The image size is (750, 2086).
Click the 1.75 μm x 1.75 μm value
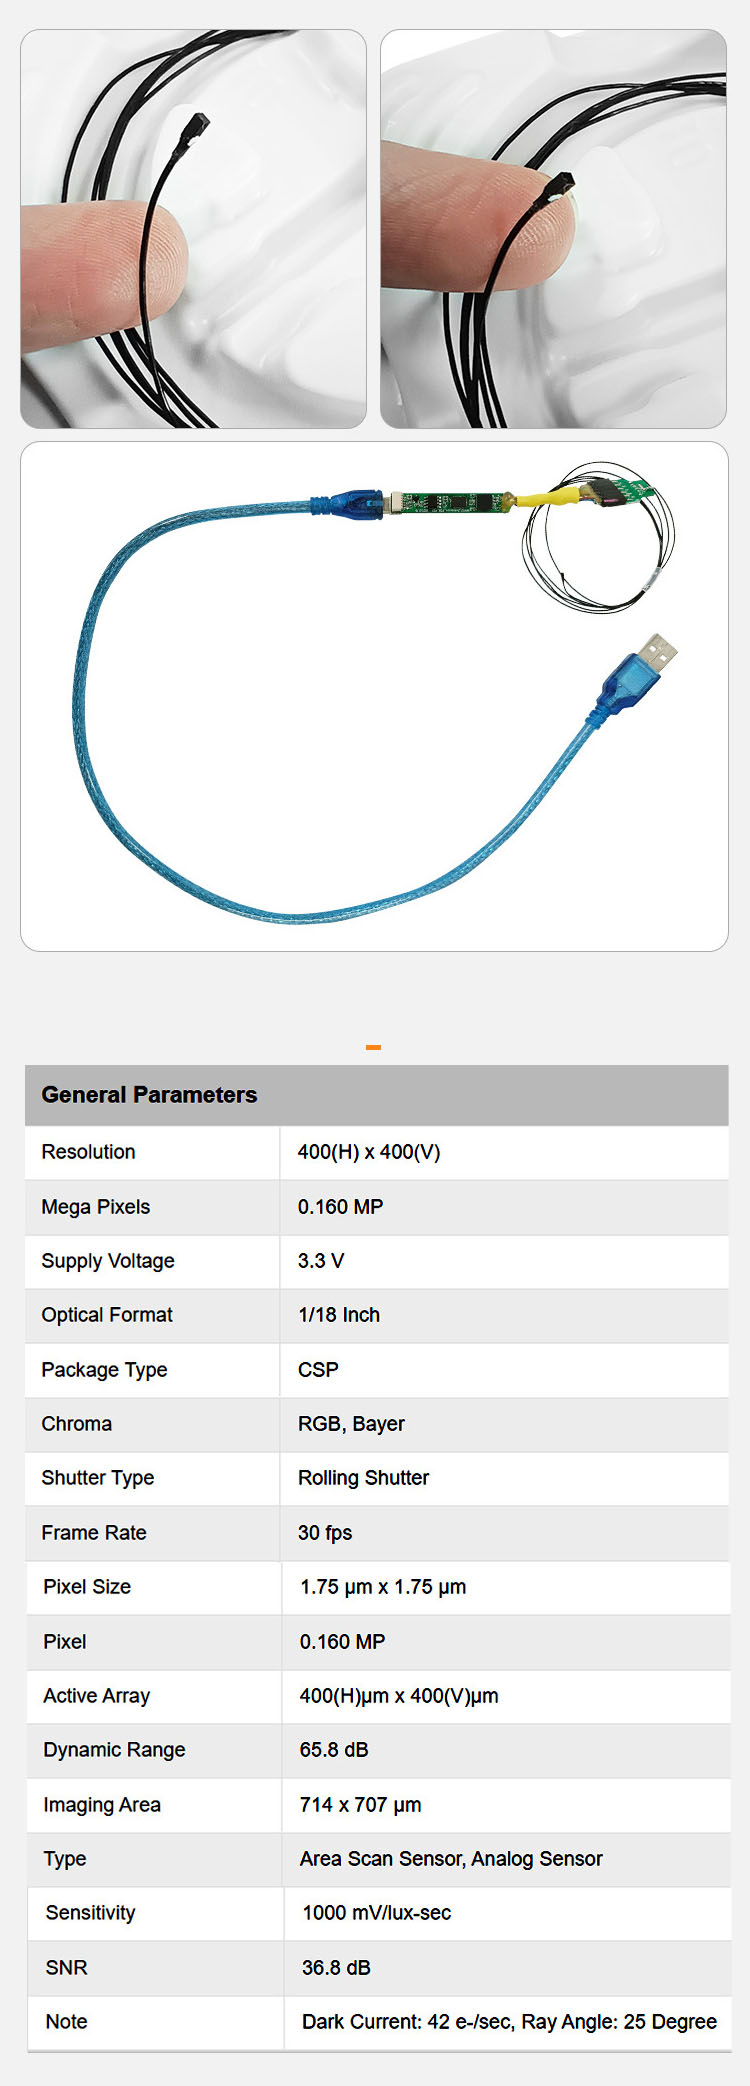coord(383,1587)
